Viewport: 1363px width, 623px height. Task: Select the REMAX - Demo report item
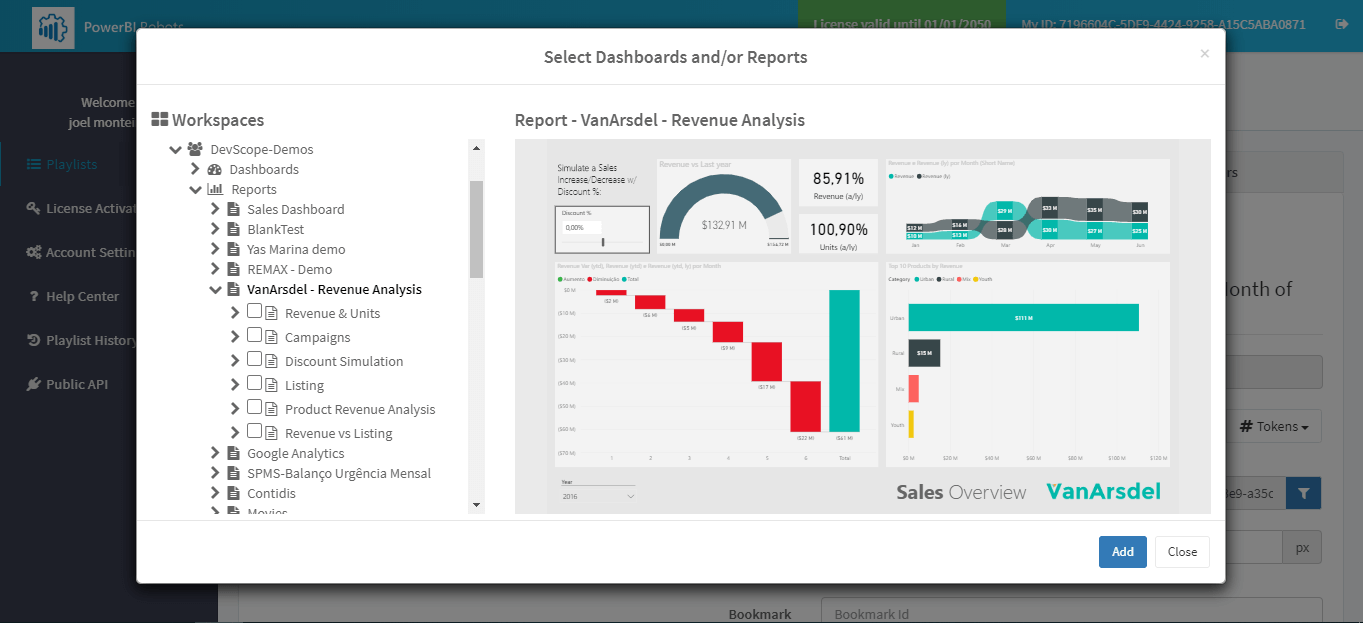pos(289,270)
